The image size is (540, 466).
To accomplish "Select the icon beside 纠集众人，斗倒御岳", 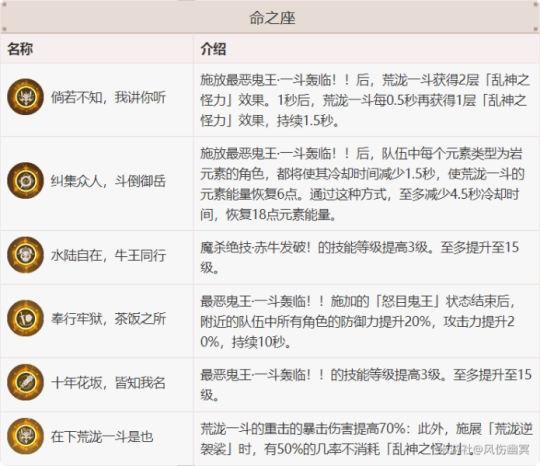I will [25, 180].
